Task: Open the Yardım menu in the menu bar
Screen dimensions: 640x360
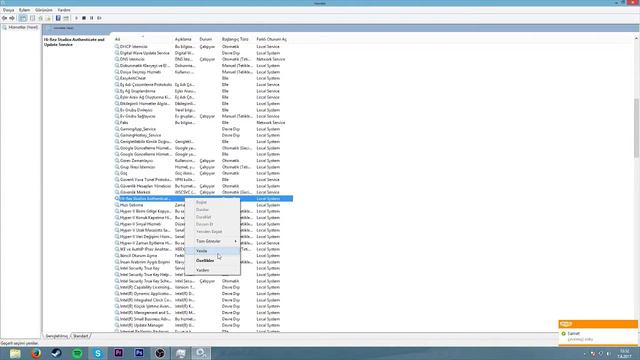Action: (64, 10)
